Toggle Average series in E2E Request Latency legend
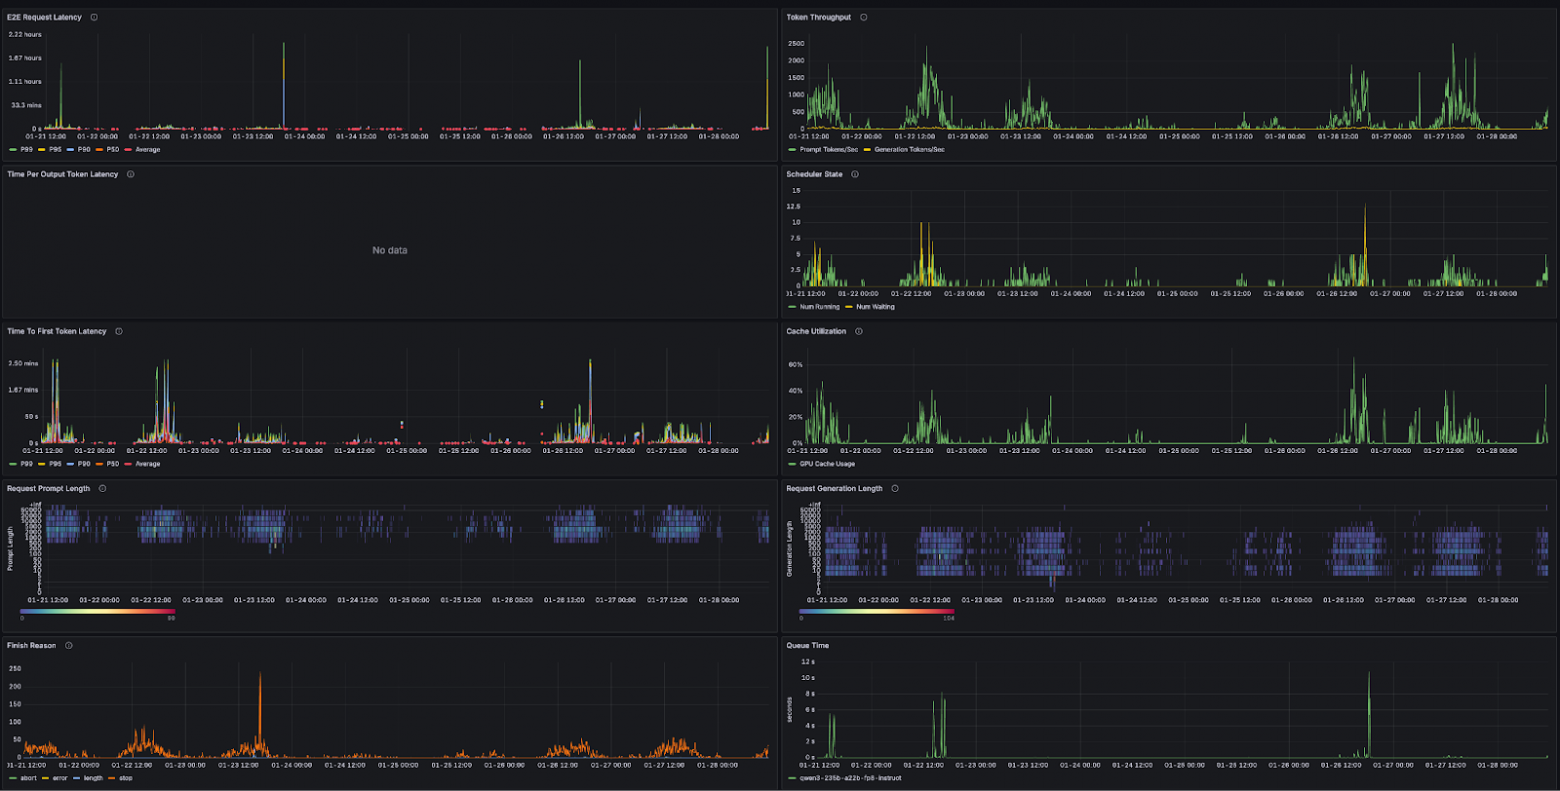The image size is (1560, 791). [x=142, y=150]
